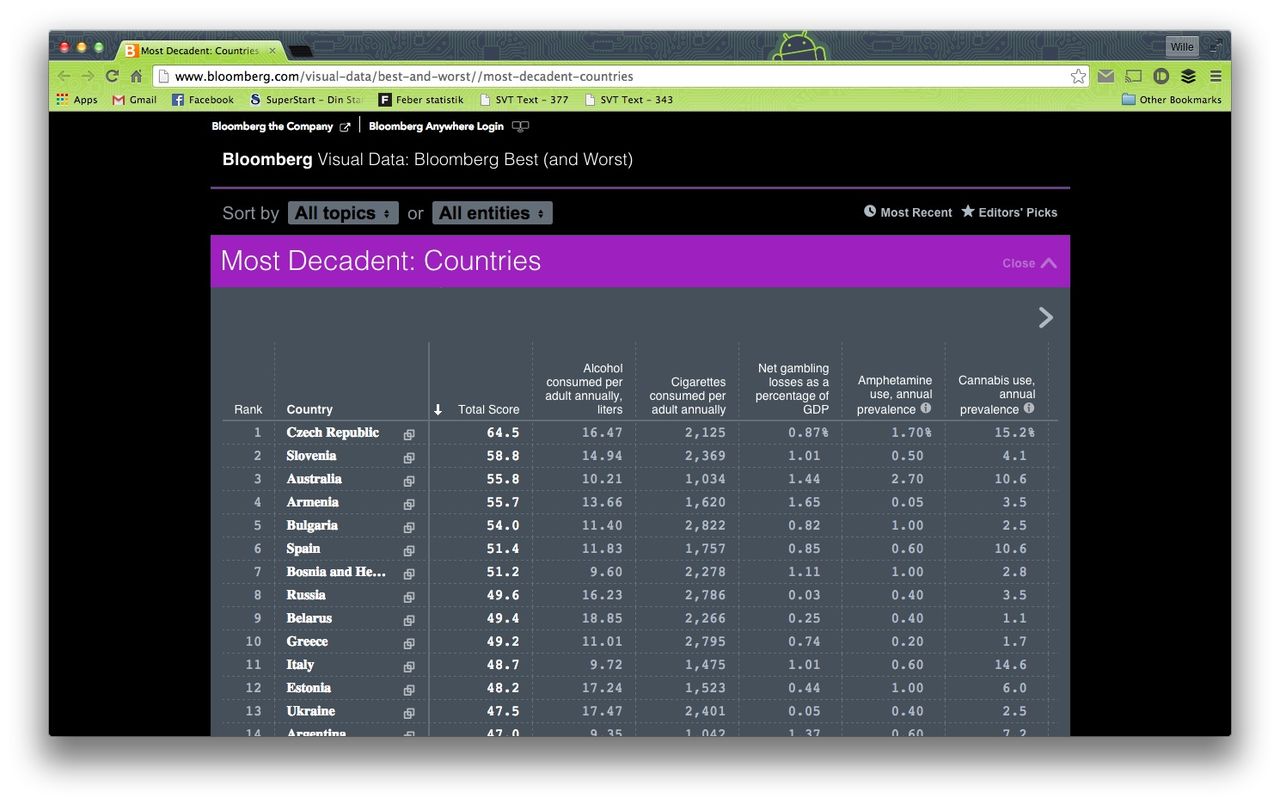Click the Buffer stack extension icon
This screenshot has height=804, width=1280.
pos(1188,76)
